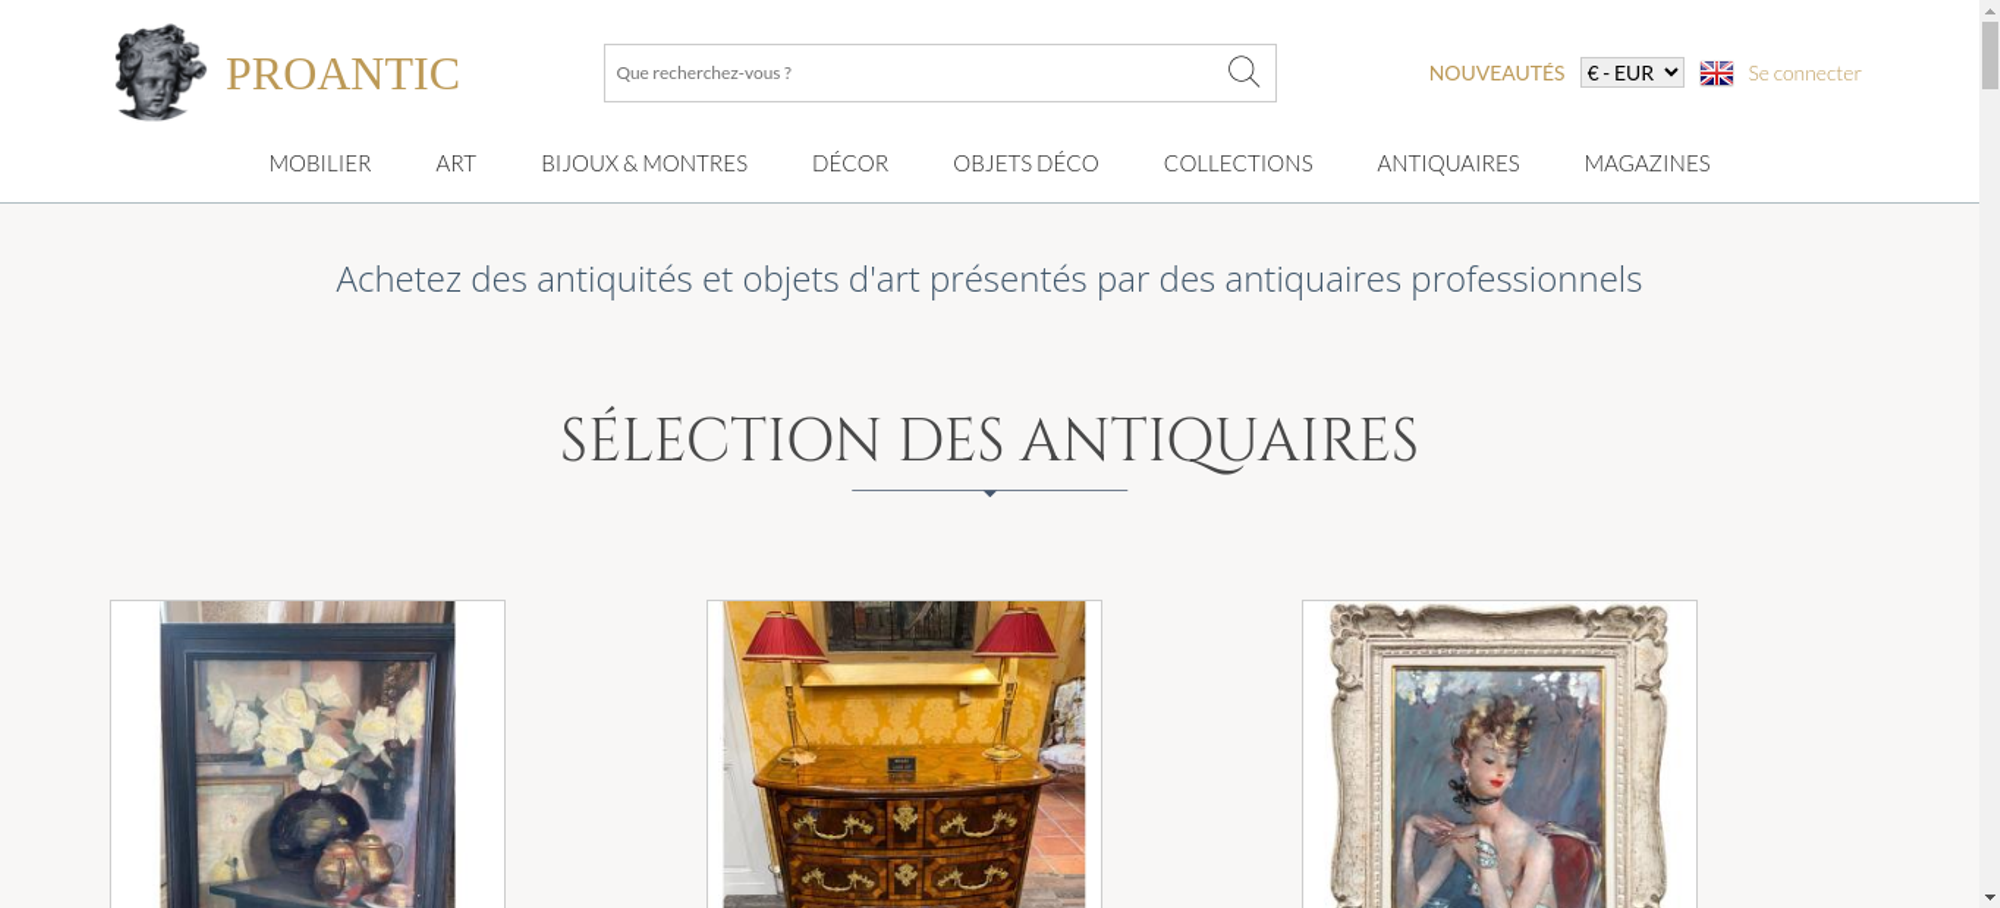Viewport: 2000px width, 908px height.
Task: Click the magnifying glass search icon
Action: tap(1243, 72)
